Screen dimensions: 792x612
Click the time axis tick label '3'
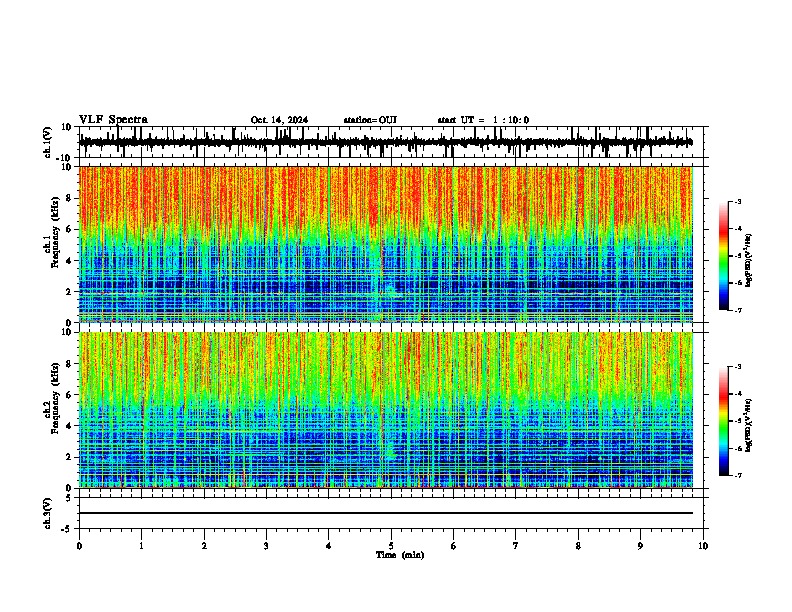click(266, 546)
